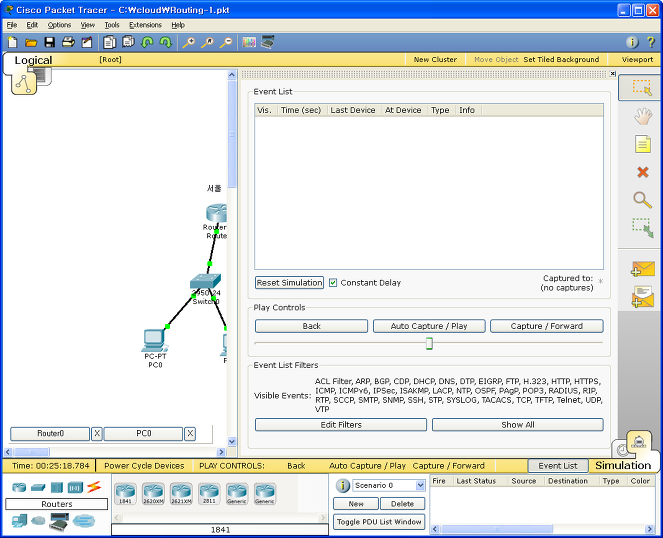Click Capture / Forward panel button
Image resolution: width=663 pixels, height=538 pixels.
pos(546,326)
